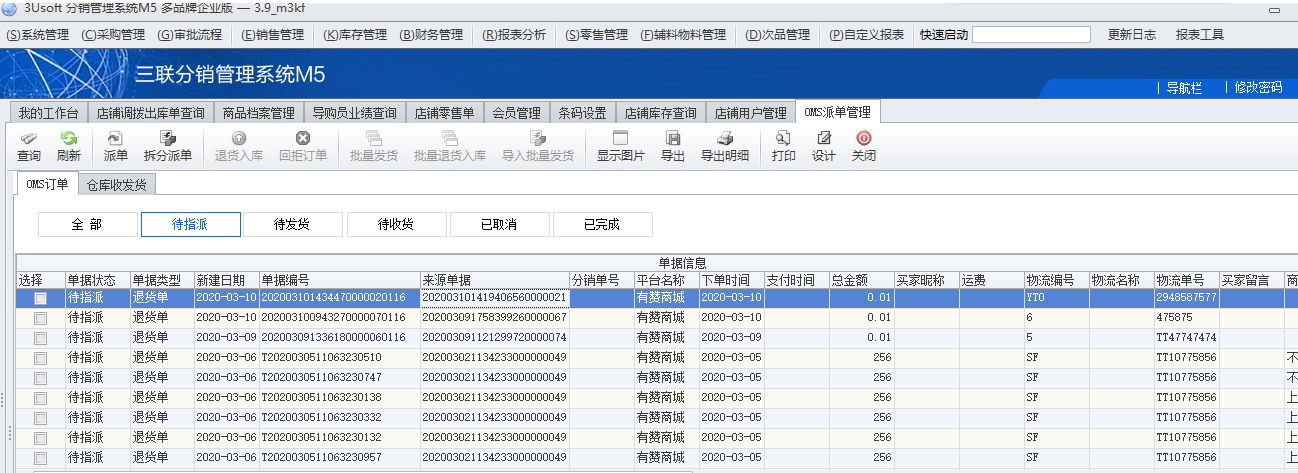1298x473 pixels.
Task: Switch to the 店铺调拨出库单查询 tab
Action: [151, 113]
